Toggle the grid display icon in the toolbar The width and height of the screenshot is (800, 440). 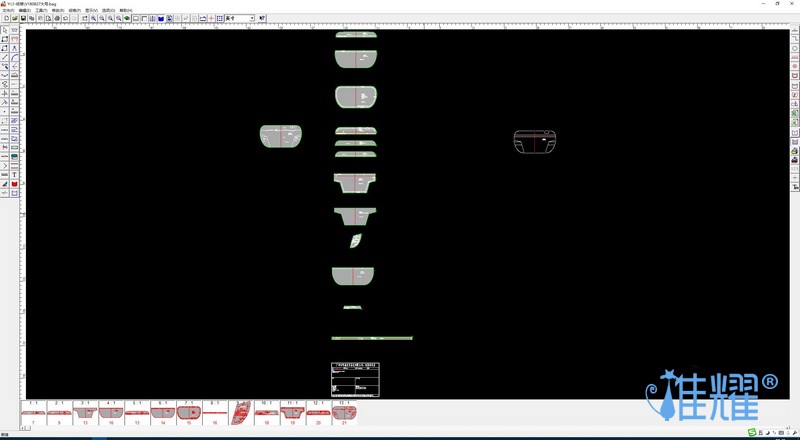tap(220, 18)
